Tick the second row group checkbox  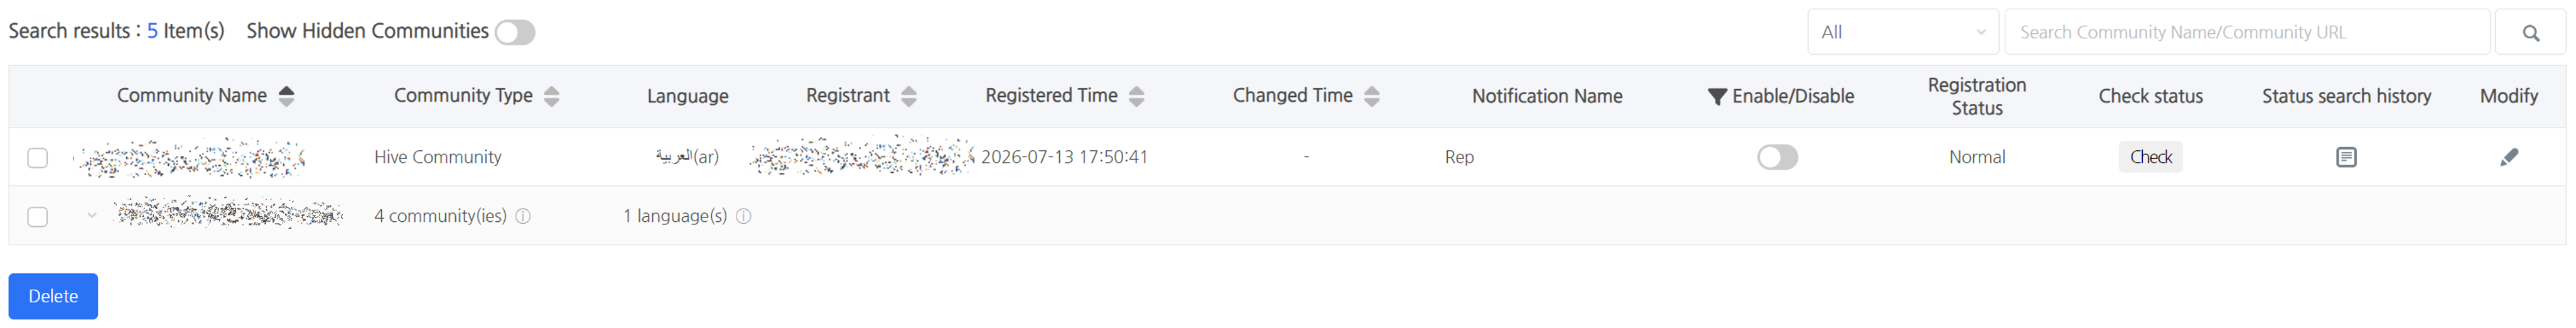pos(37,217)
